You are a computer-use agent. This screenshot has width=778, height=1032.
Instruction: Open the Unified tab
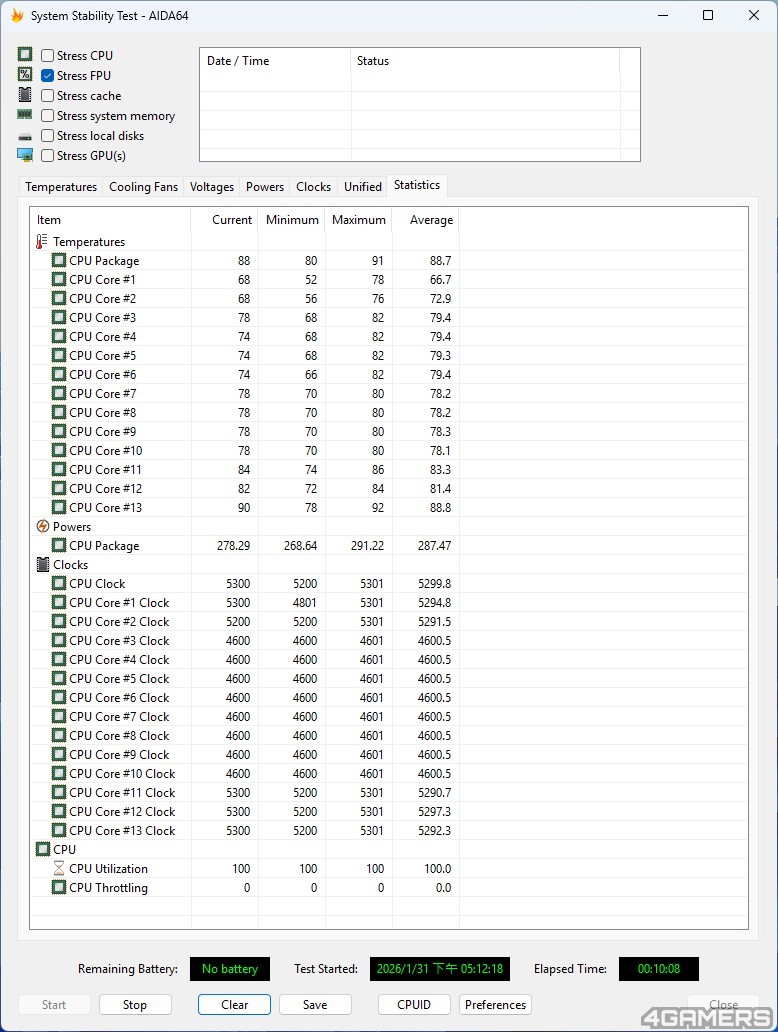[x=362, y=187]
